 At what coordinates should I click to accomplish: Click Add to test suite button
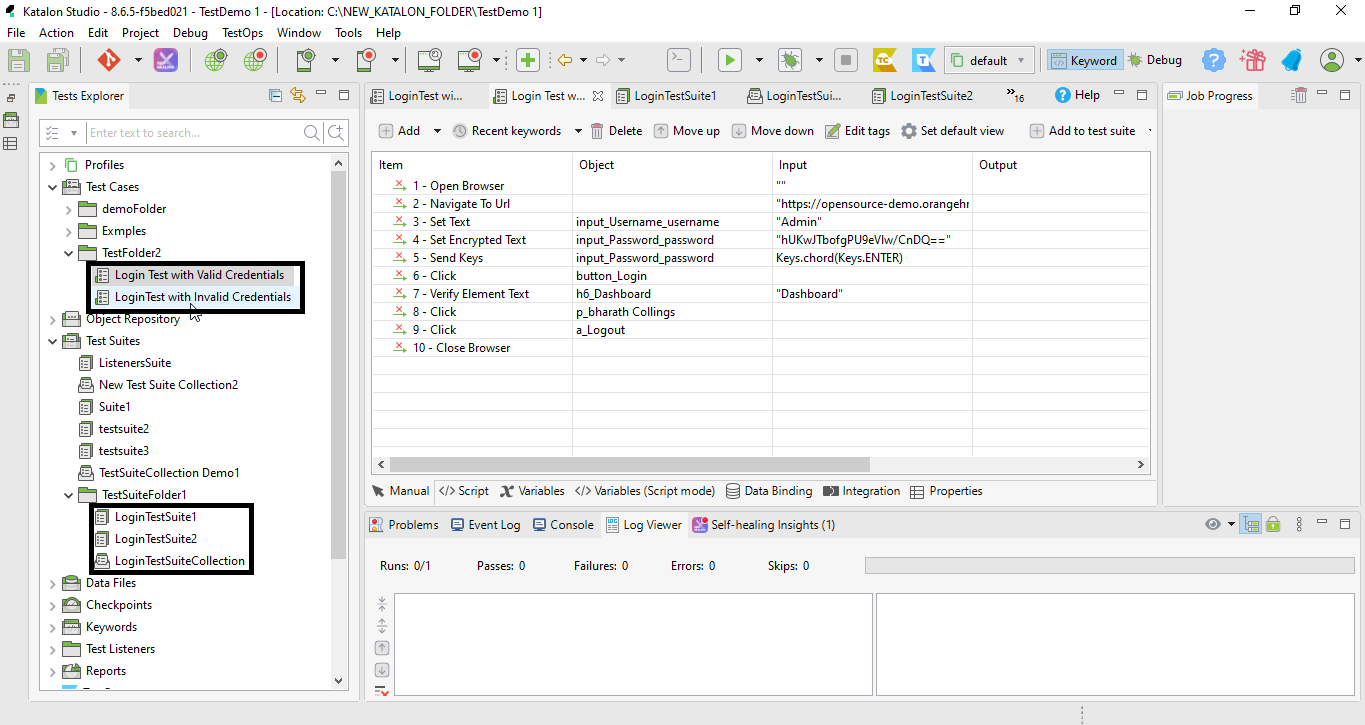1082,131
